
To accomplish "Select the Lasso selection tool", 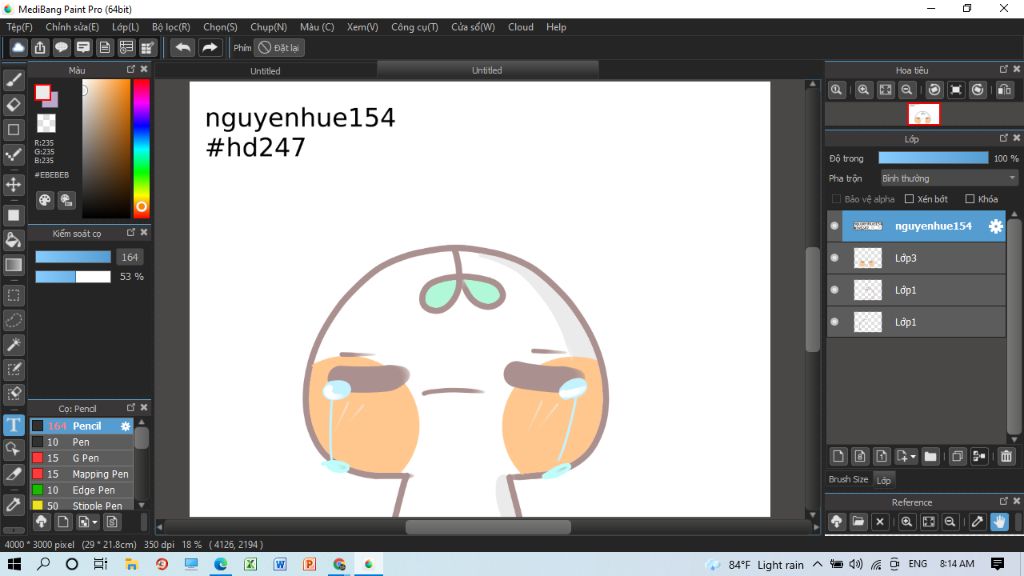I will pyautogui.click(x=14, y=320).
